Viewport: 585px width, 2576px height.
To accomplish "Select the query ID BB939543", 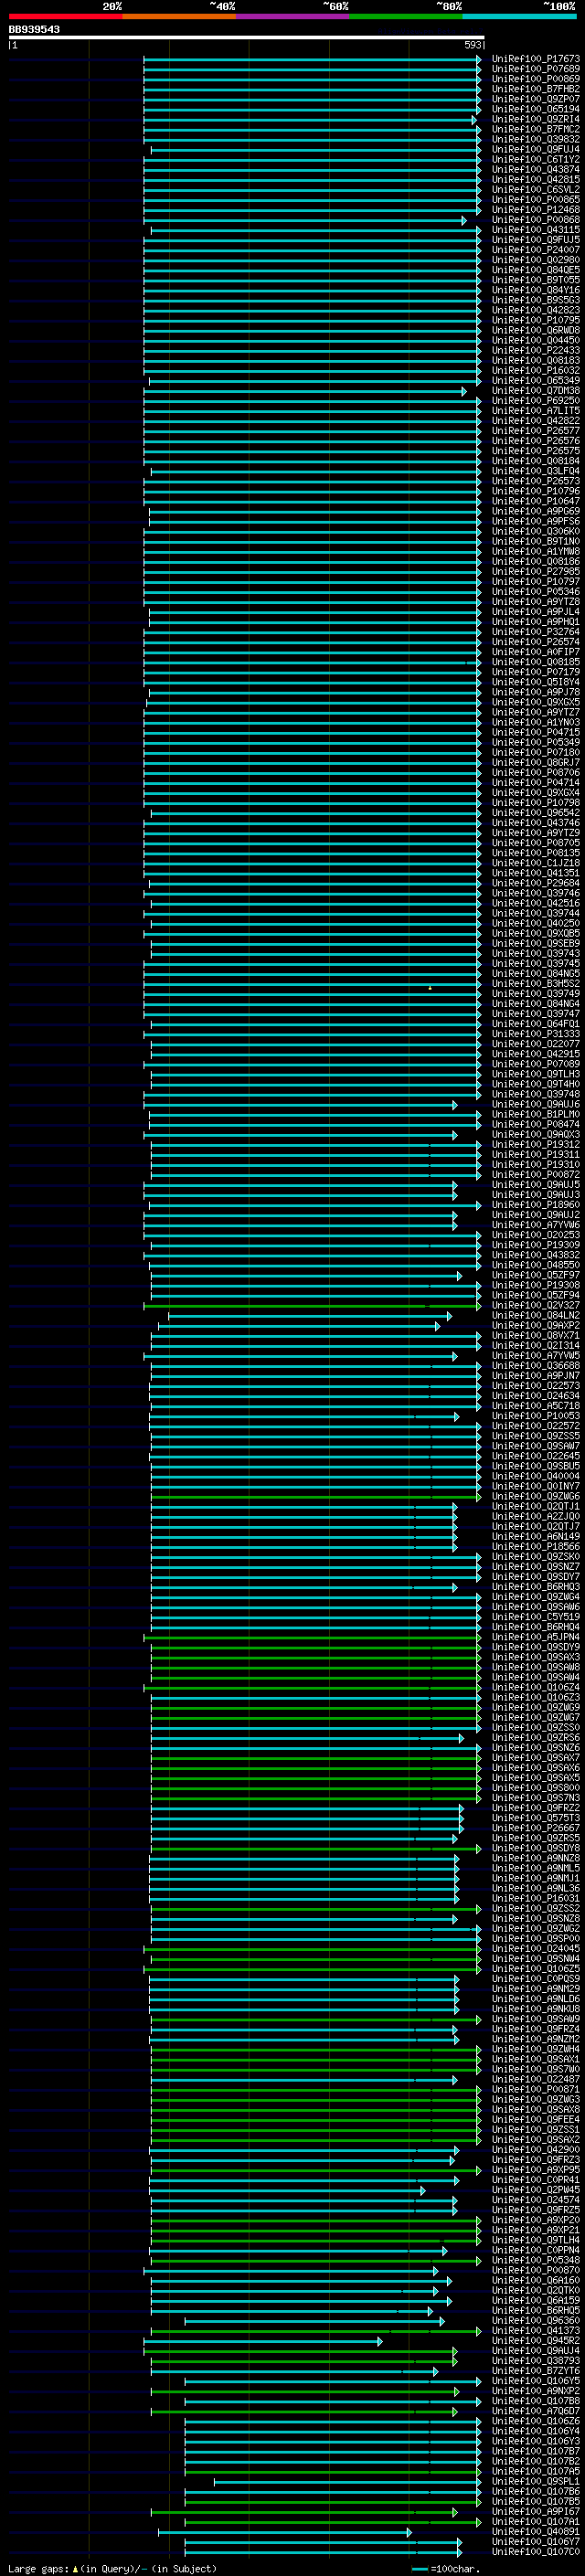I will pyautogui.click(x=34, y=30).
